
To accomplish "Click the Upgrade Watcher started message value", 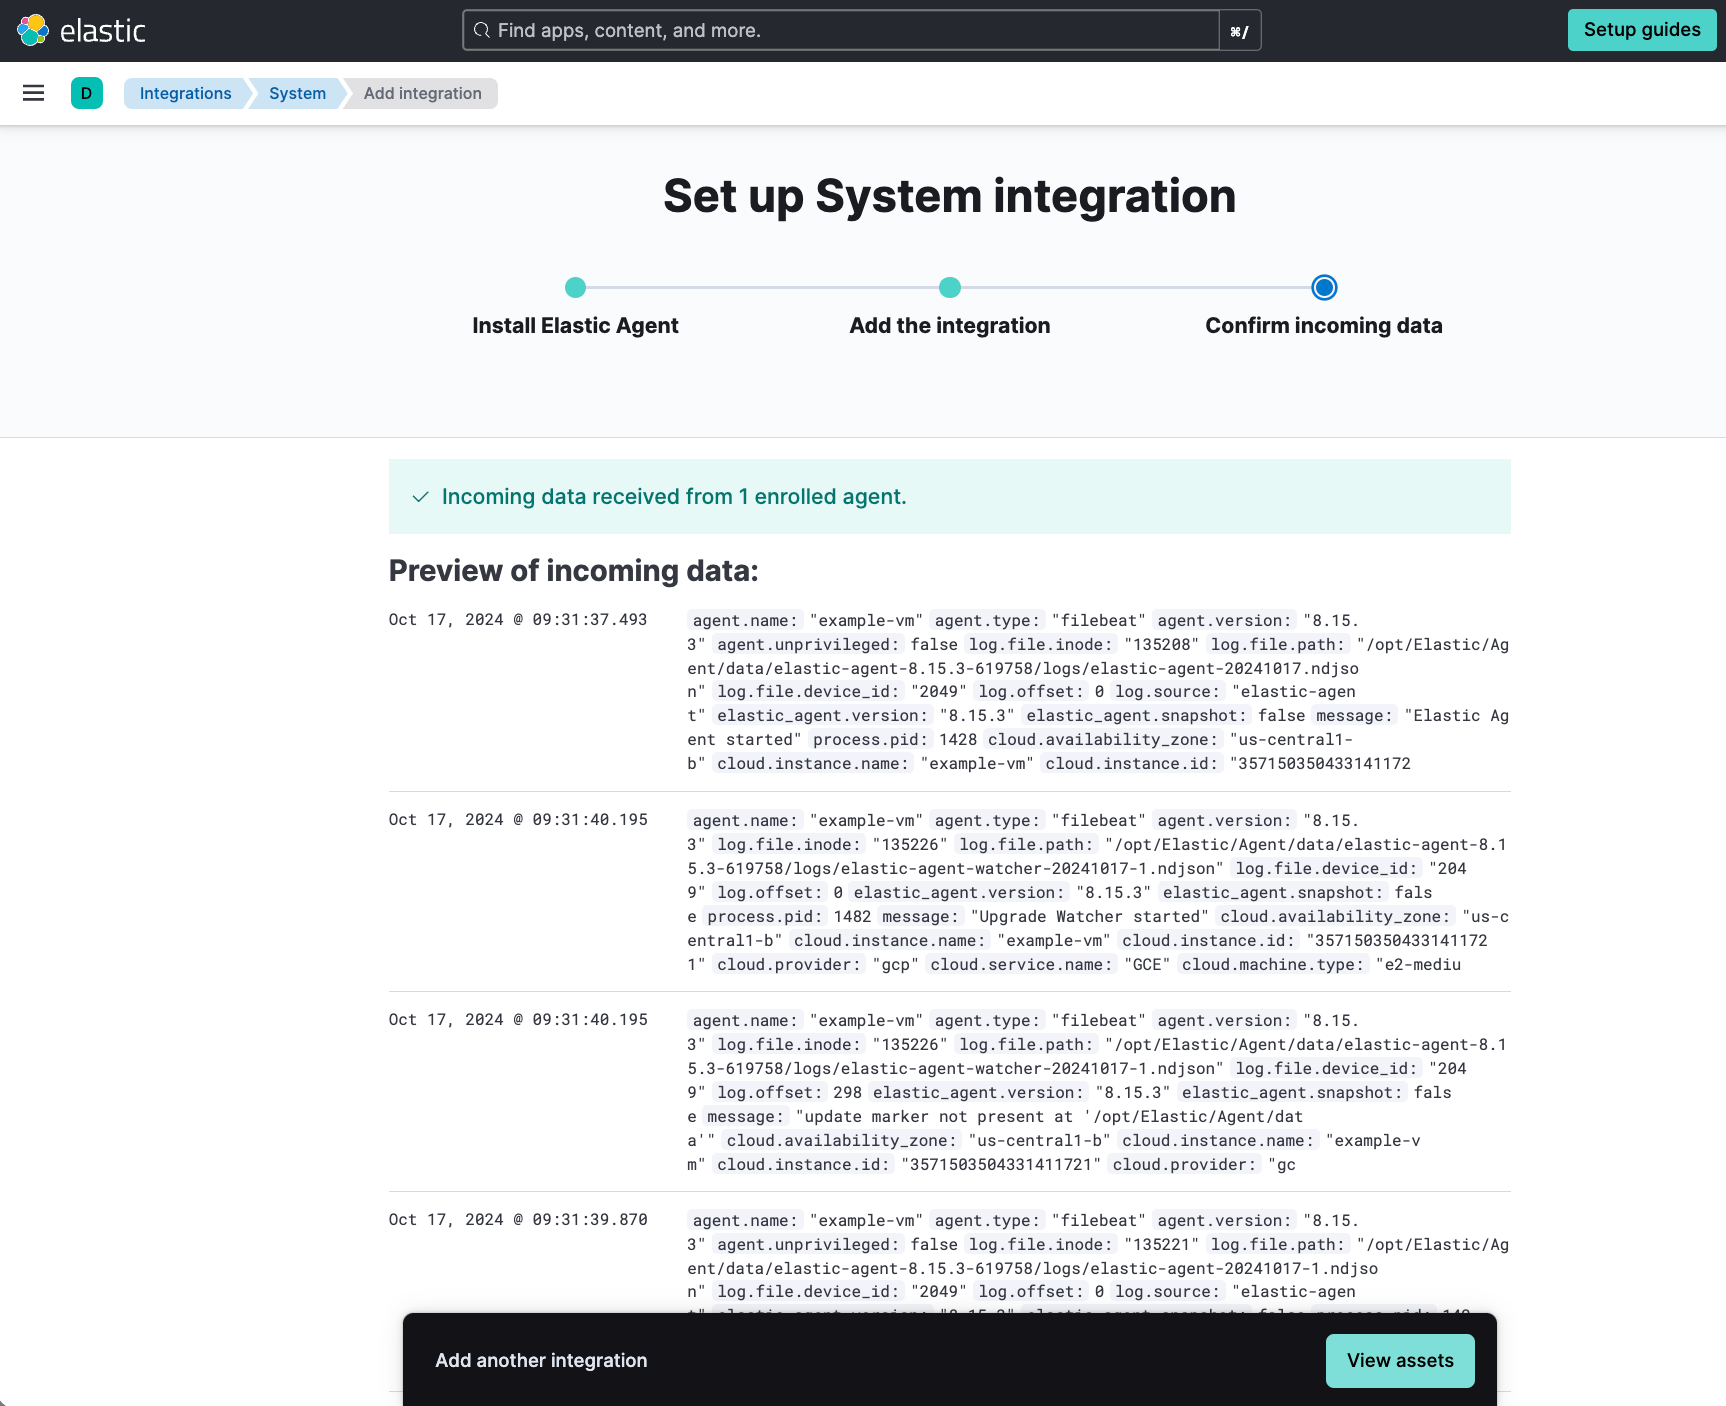I will click(x=1089, y=917).
